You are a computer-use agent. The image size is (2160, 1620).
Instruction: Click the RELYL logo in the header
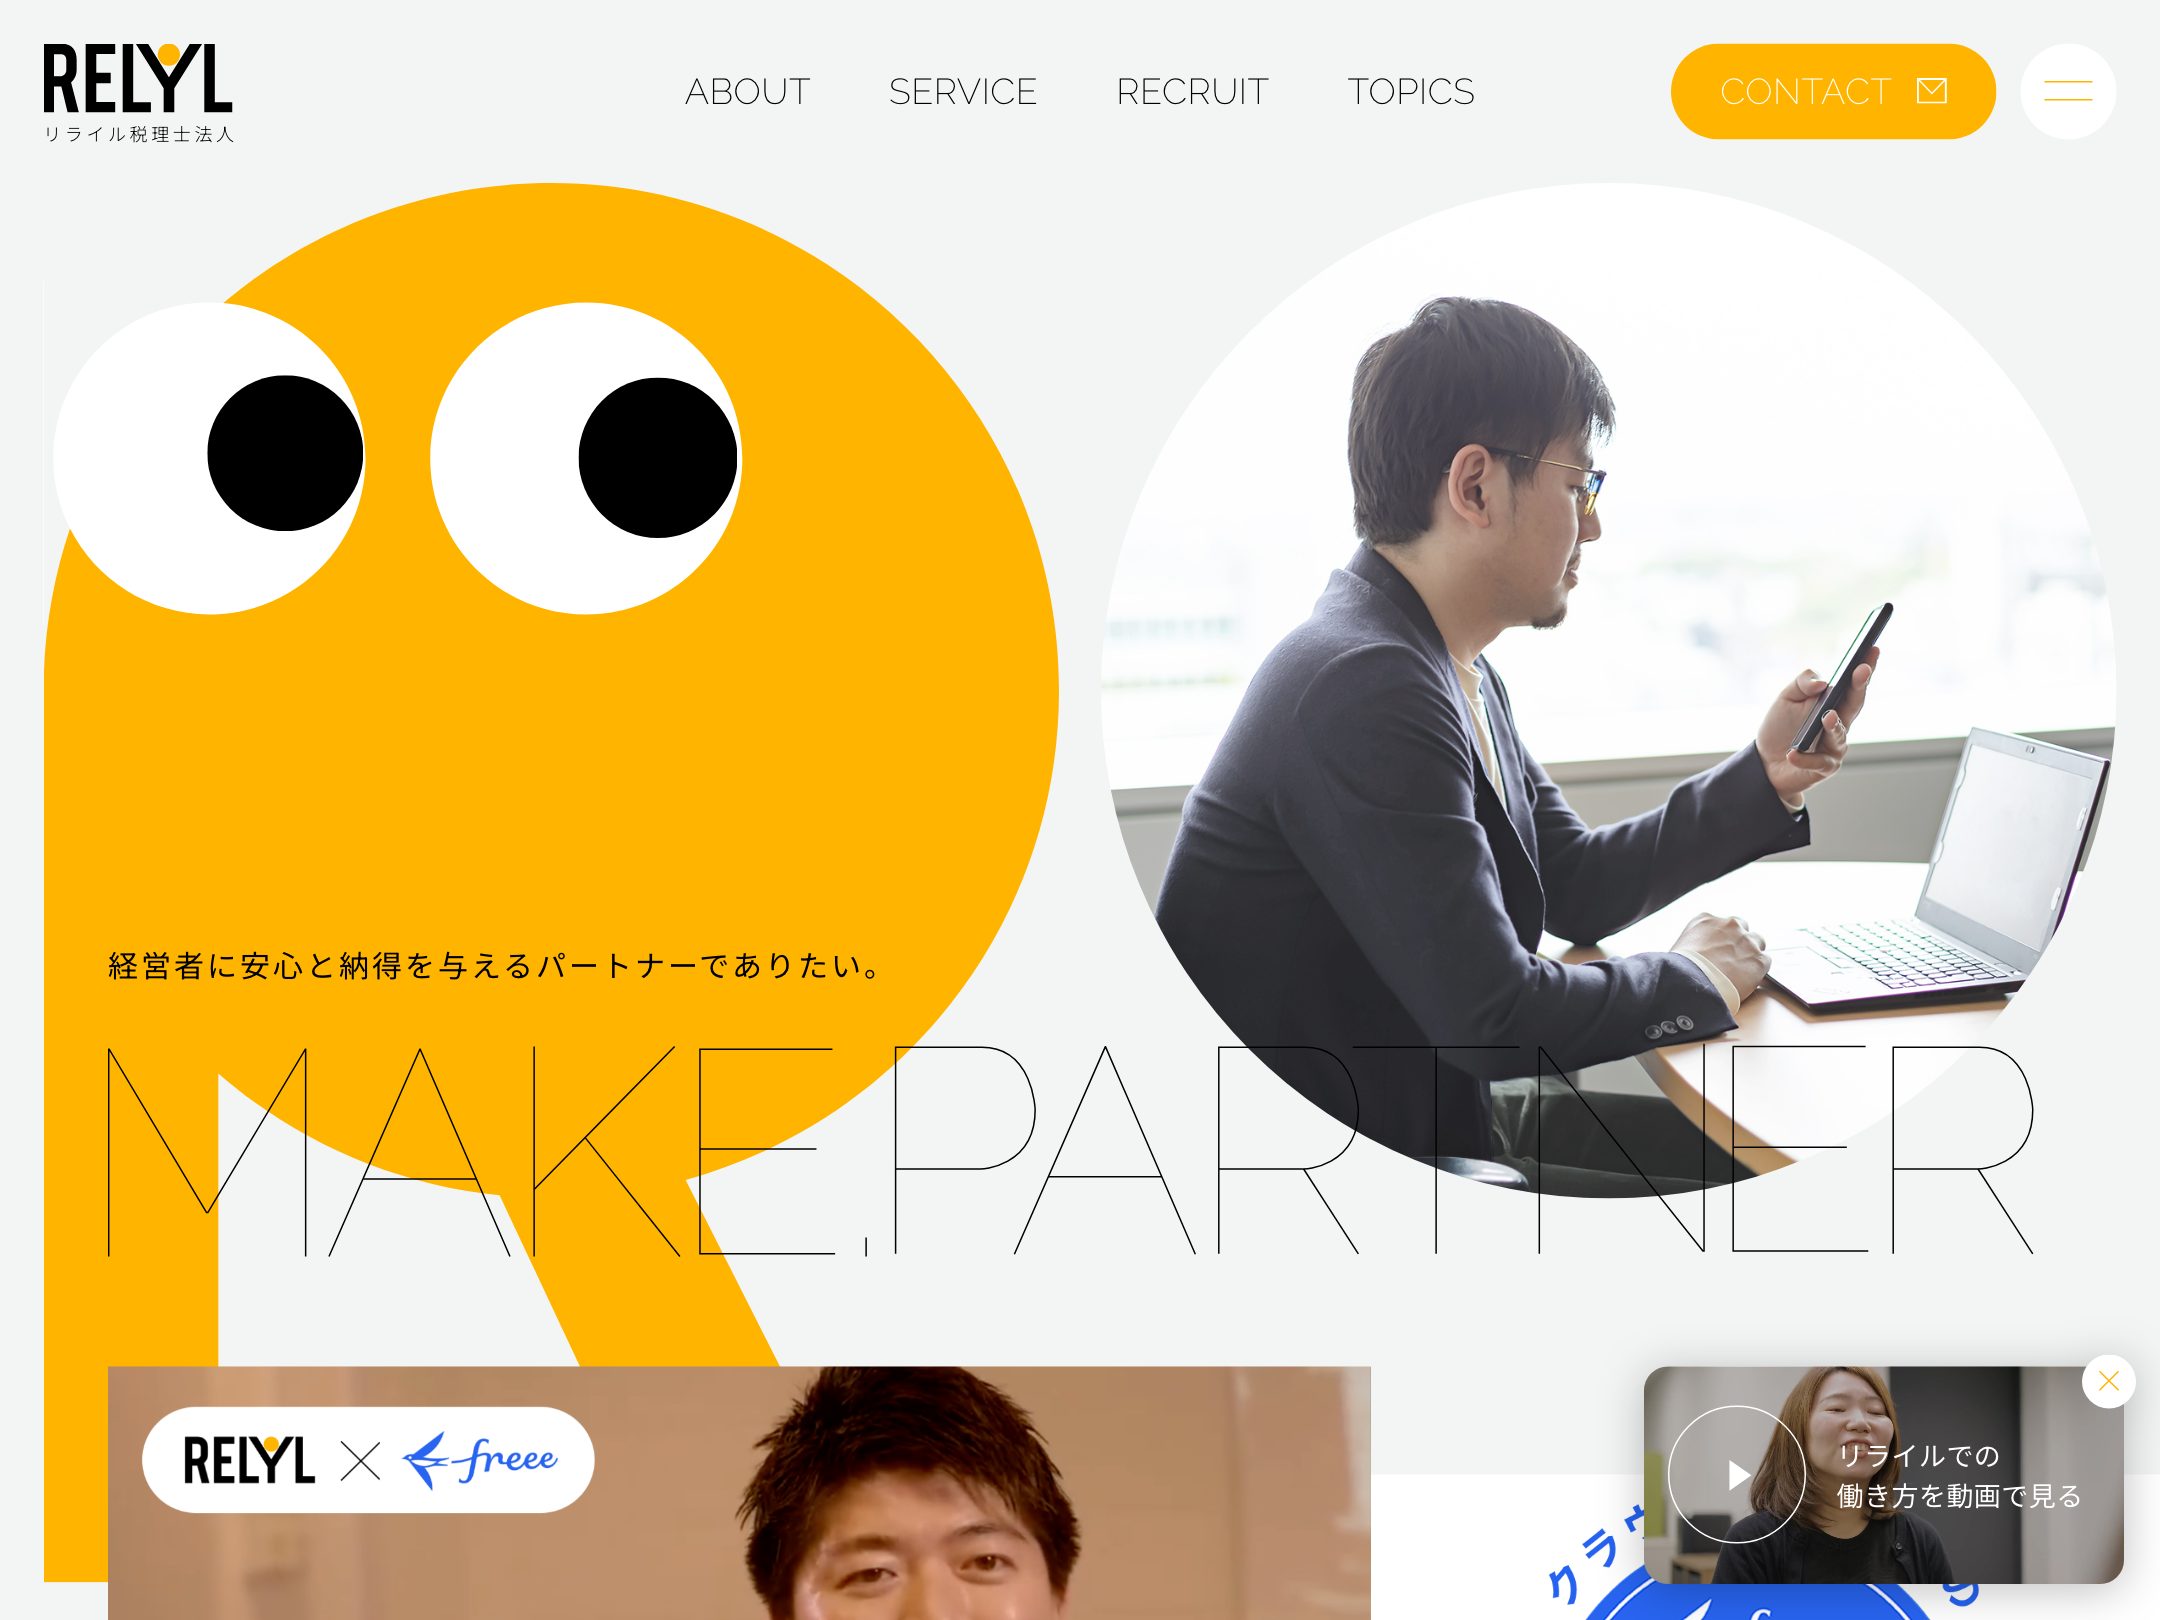138,92
